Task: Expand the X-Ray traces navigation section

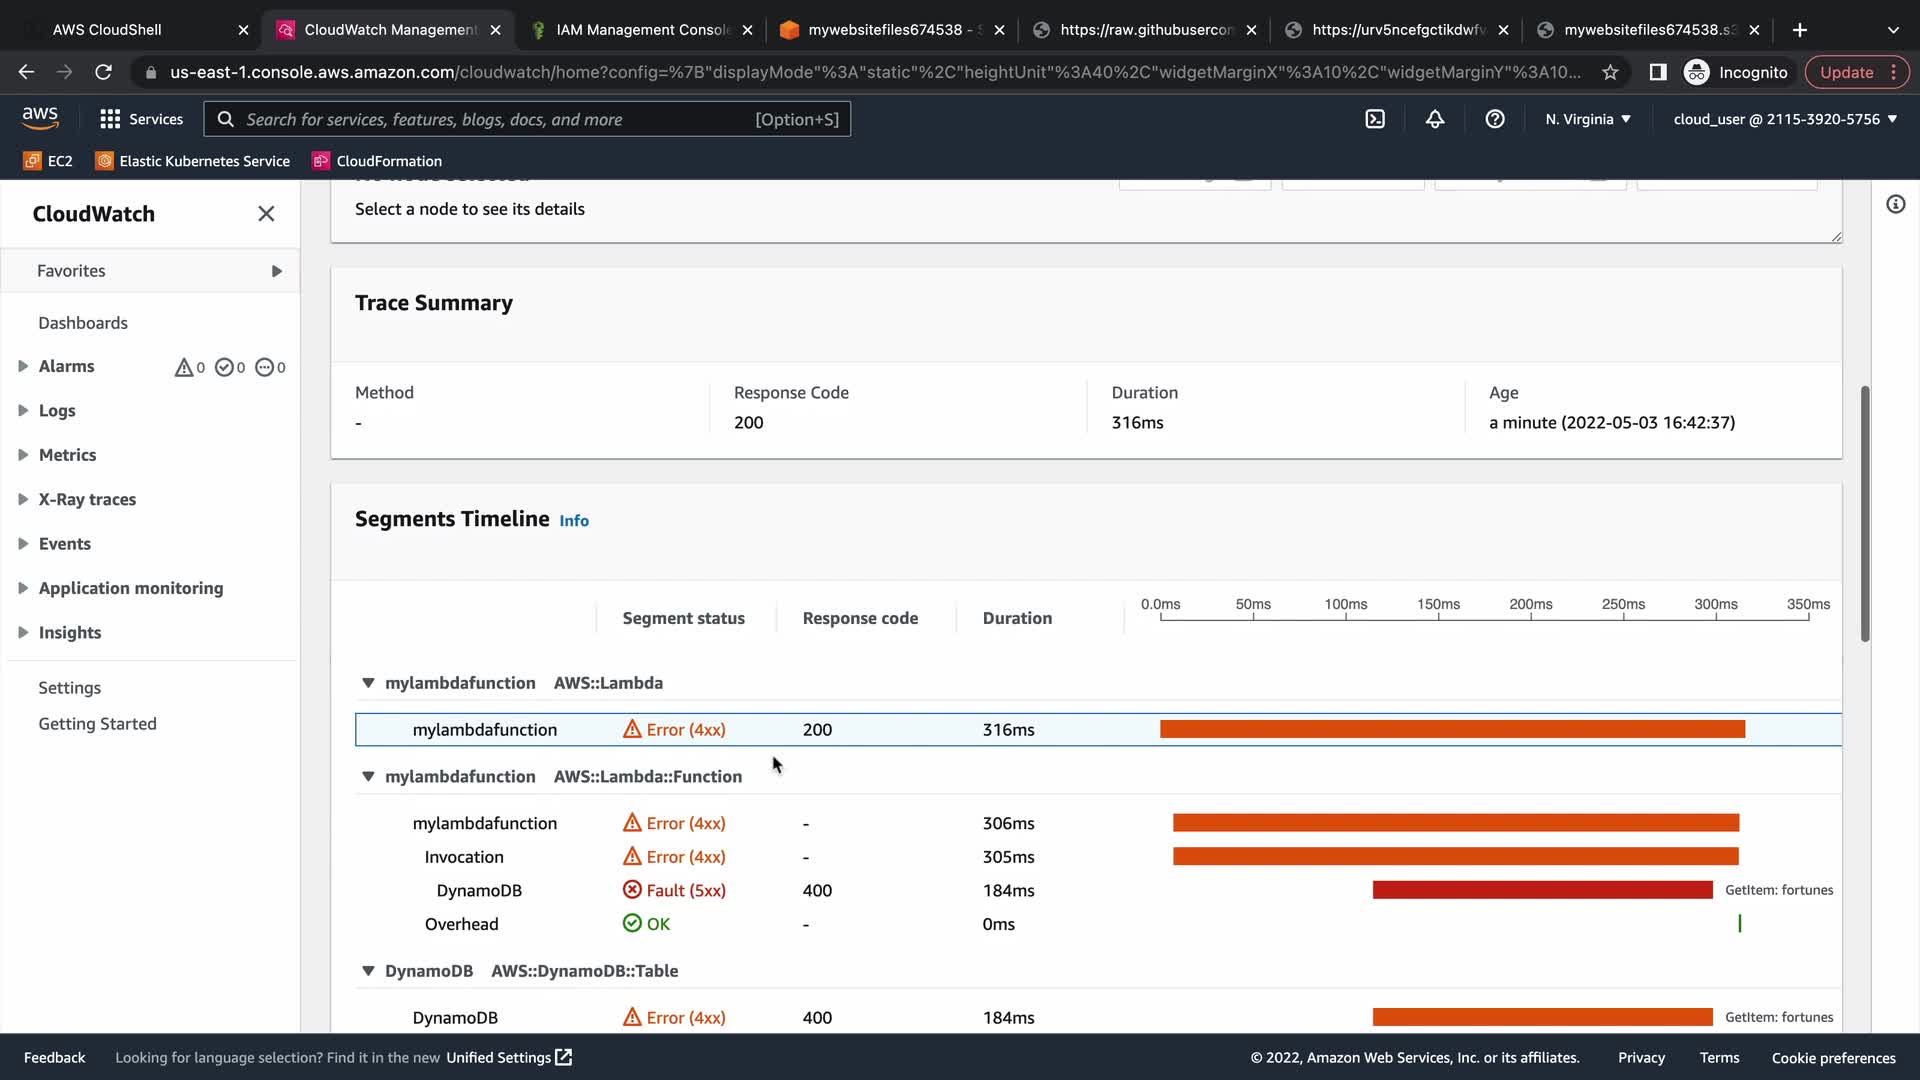Action: (x=23, y=499)
